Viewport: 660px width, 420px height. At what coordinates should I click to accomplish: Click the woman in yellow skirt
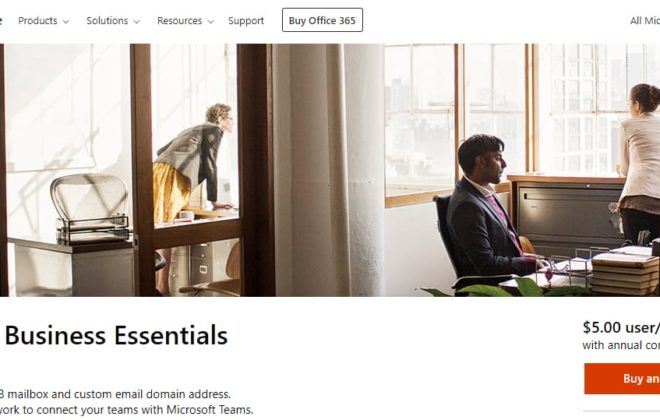coord(194,164)
